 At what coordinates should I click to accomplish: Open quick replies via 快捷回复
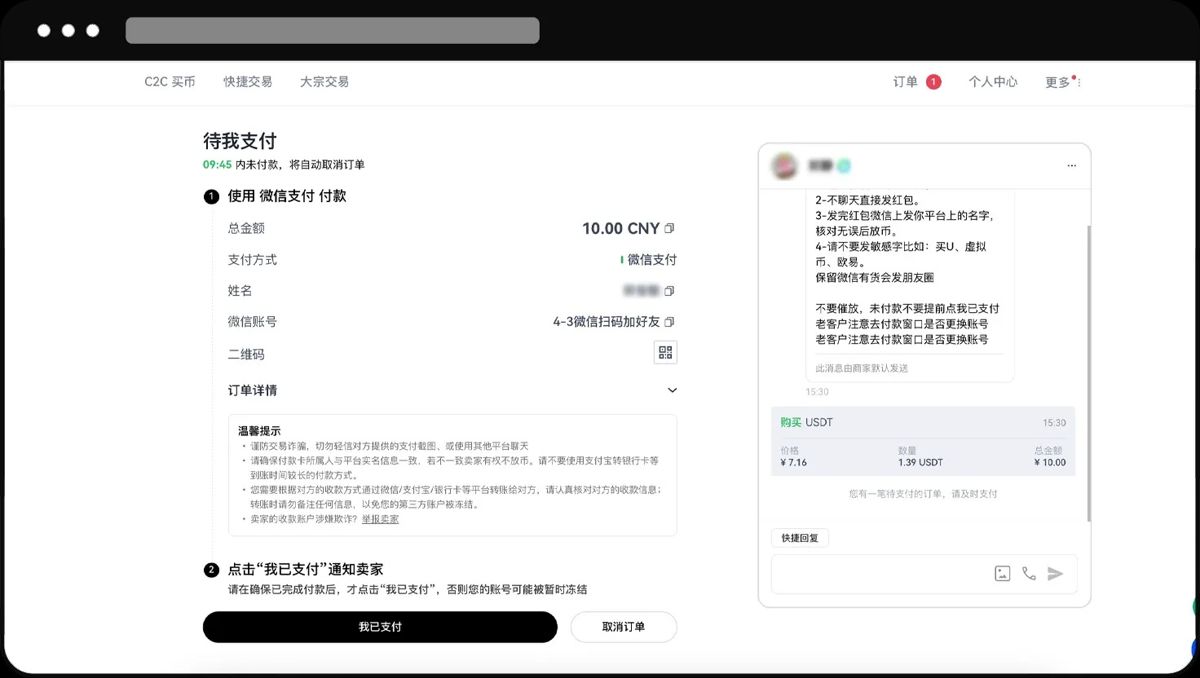[x=798, y=537]
